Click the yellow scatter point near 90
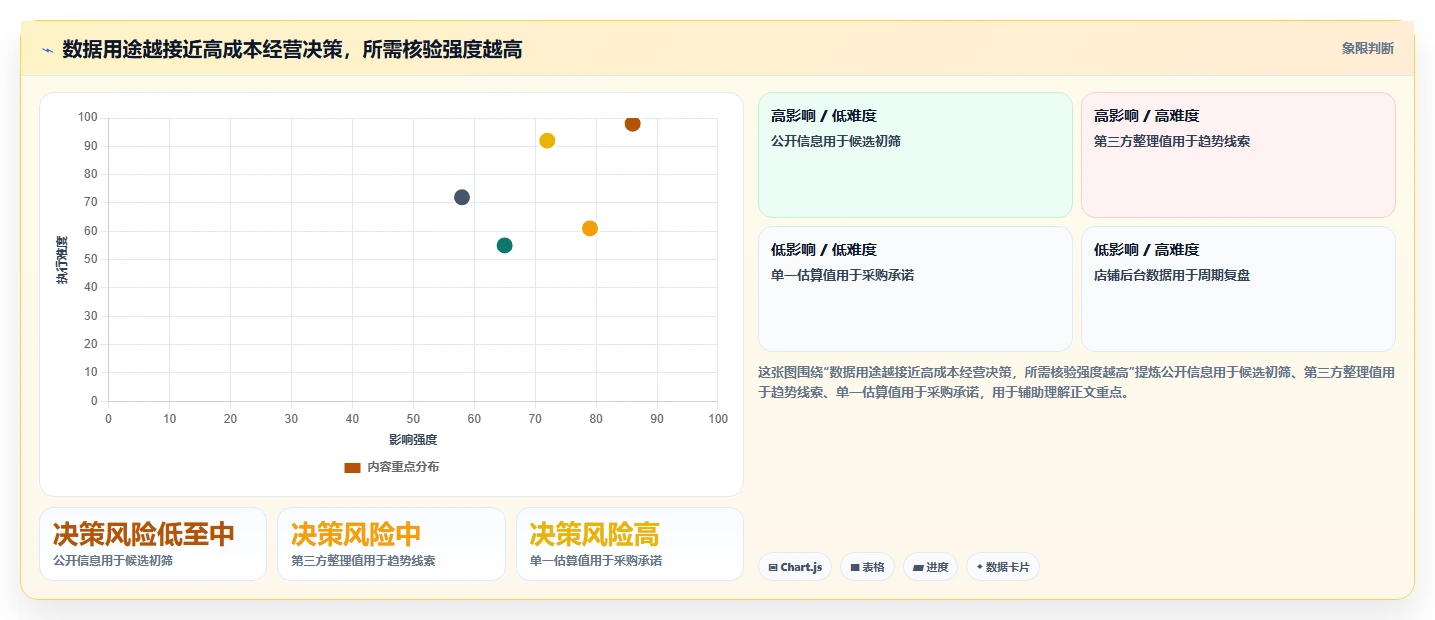The width and height of the screenshot is (1435, 620). coord(547,141)
